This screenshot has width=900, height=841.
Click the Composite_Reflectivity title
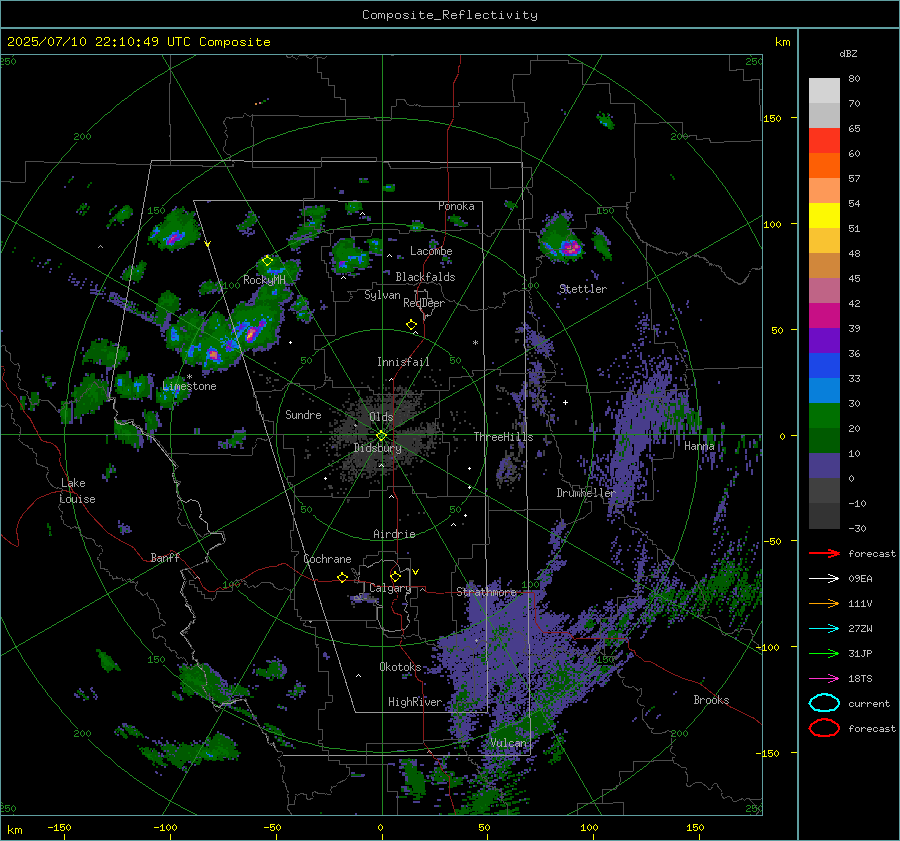click(x=450, y=15)
